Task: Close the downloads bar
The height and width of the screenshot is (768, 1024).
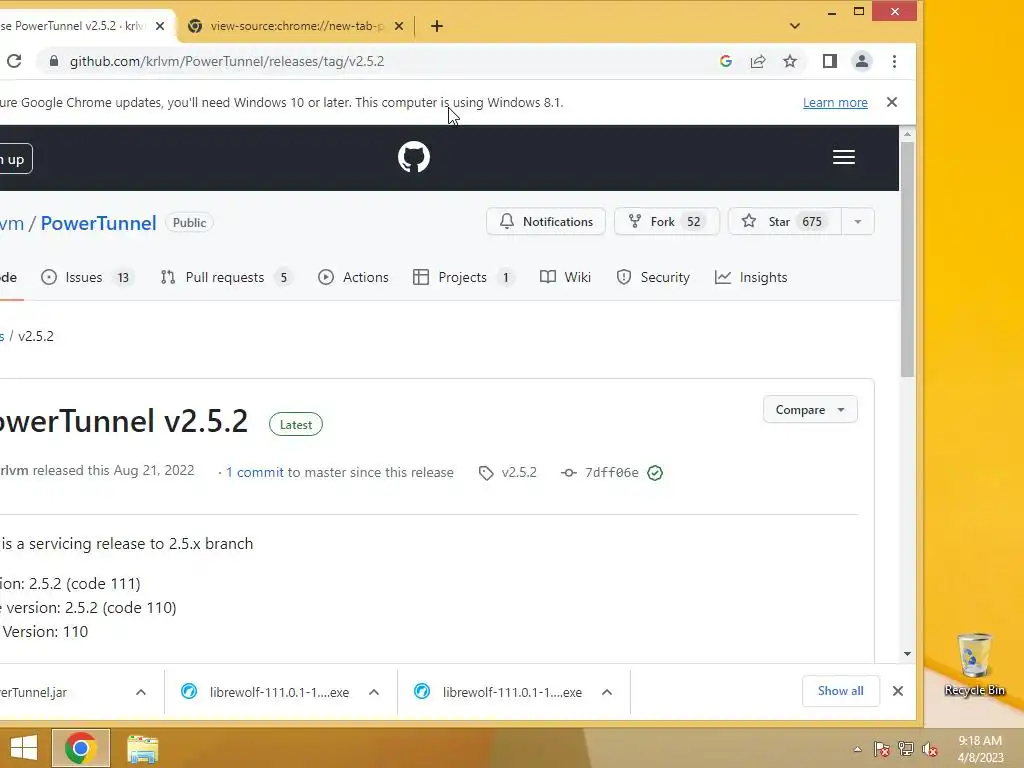Action: pyautogui.click(x=898, y=691)
